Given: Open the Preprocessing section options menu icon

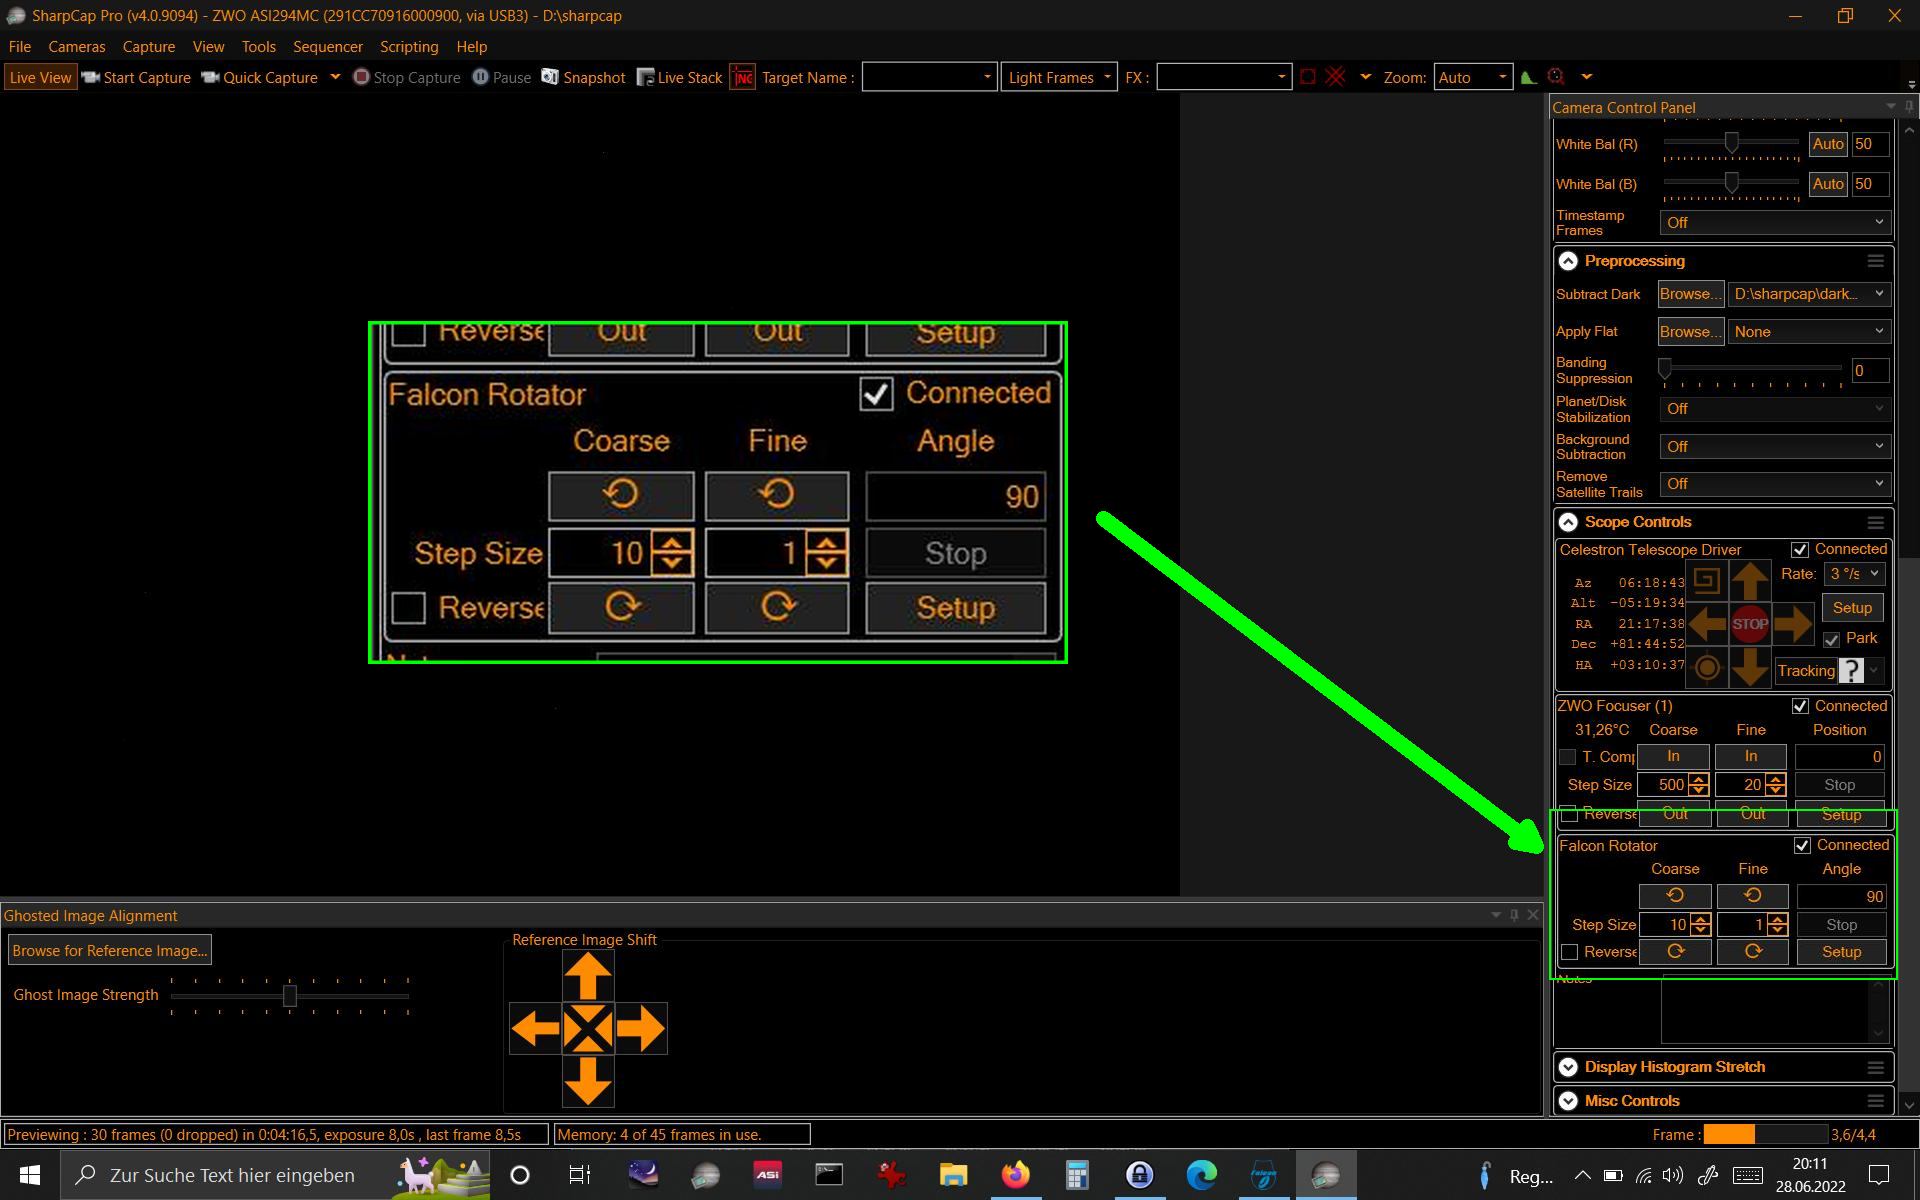Looking at the screenshot, I should (1875, 261).
